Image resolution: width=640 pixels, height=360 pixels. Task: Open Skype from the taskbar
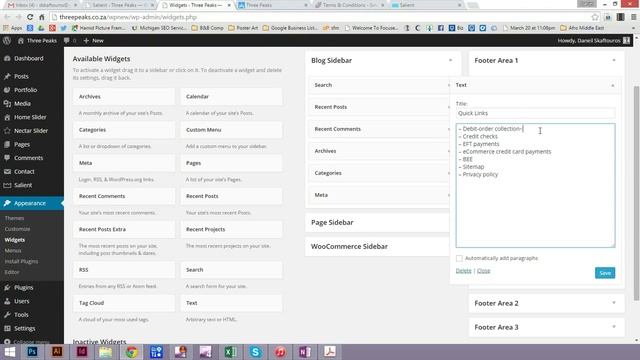pos(255,351)
